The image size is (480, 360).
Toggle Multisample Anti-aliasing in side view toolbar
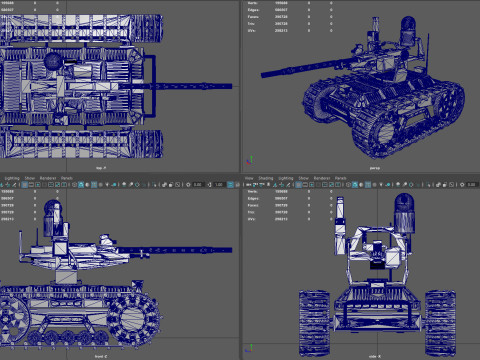[x=411, y=185]
